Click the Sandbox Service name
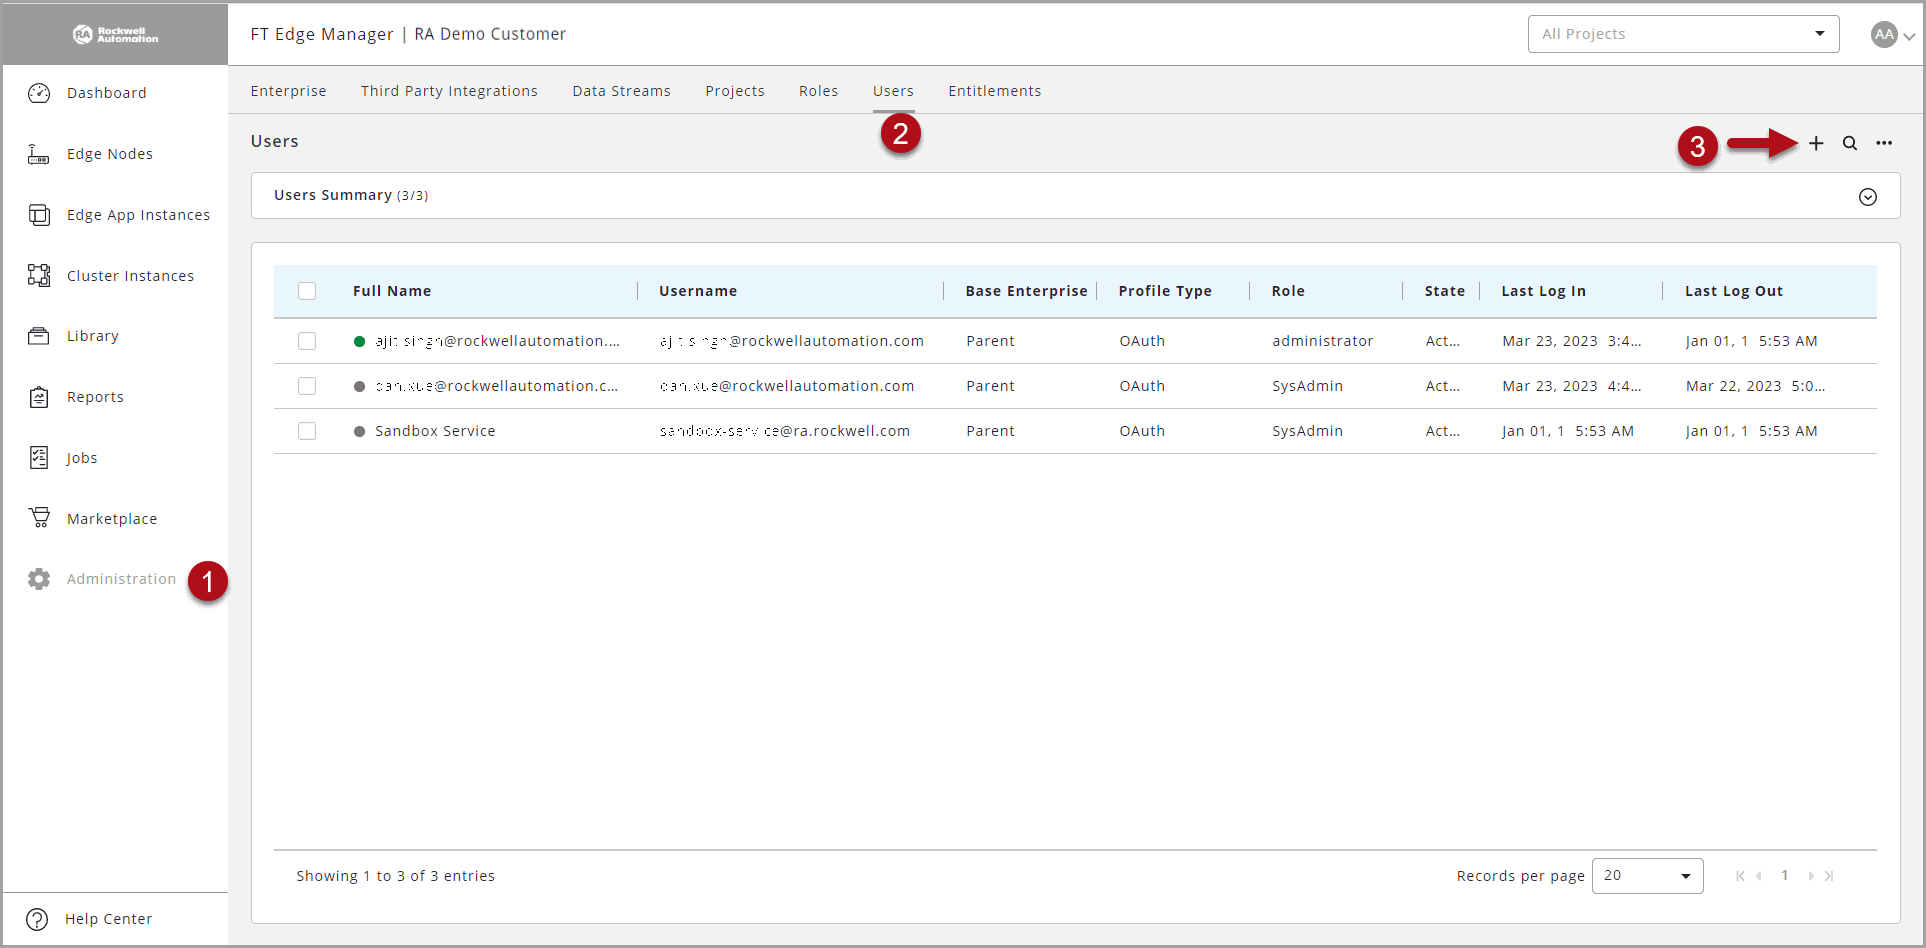 435,431
